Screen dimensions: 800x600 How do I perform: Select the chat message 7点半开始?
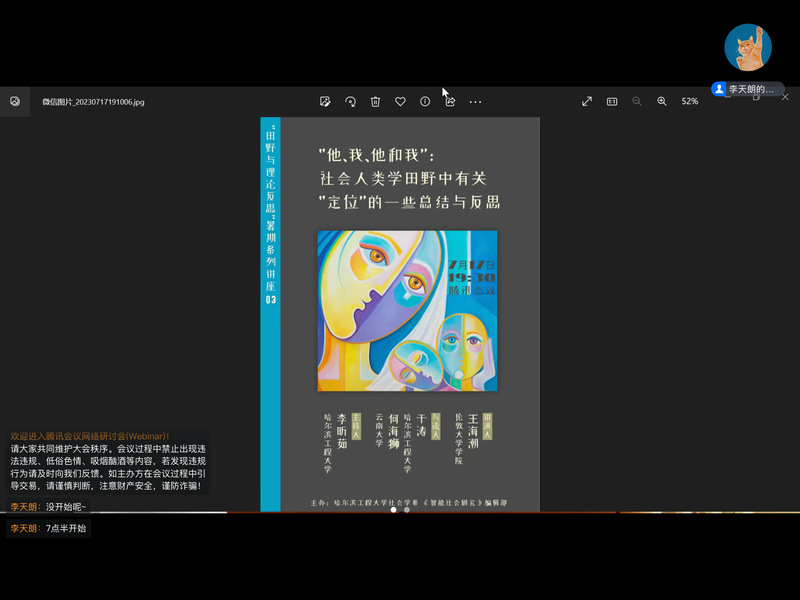point(66,528)
